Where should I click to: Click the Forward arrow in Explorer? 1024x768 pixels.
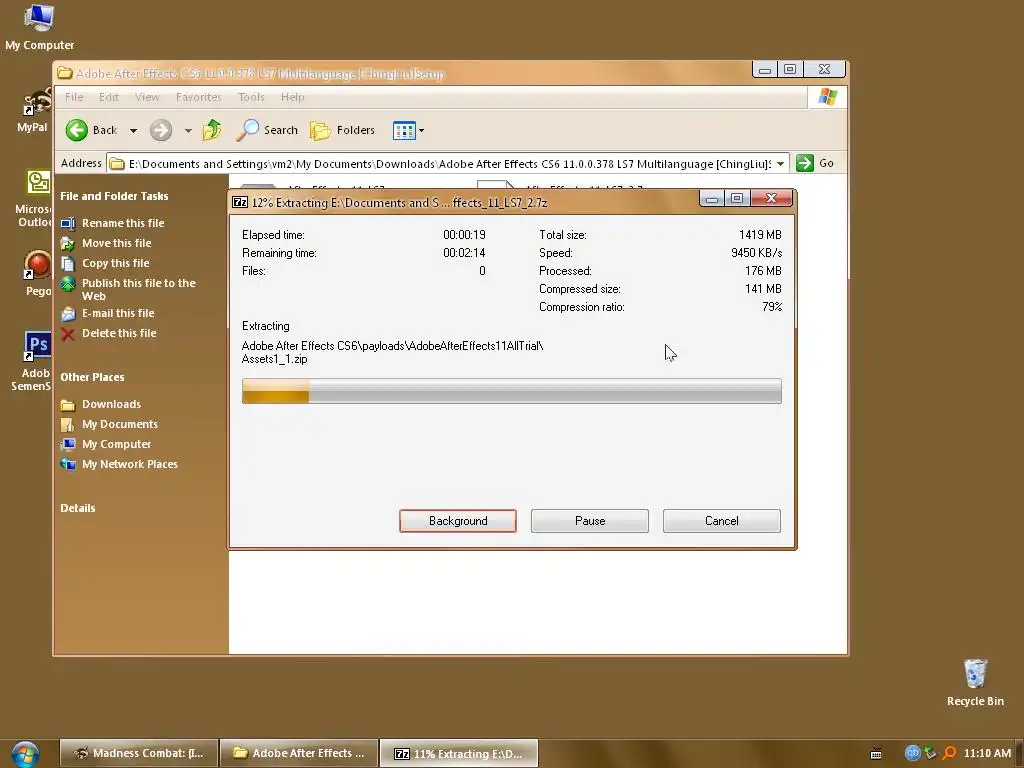[x=161, y=130]
